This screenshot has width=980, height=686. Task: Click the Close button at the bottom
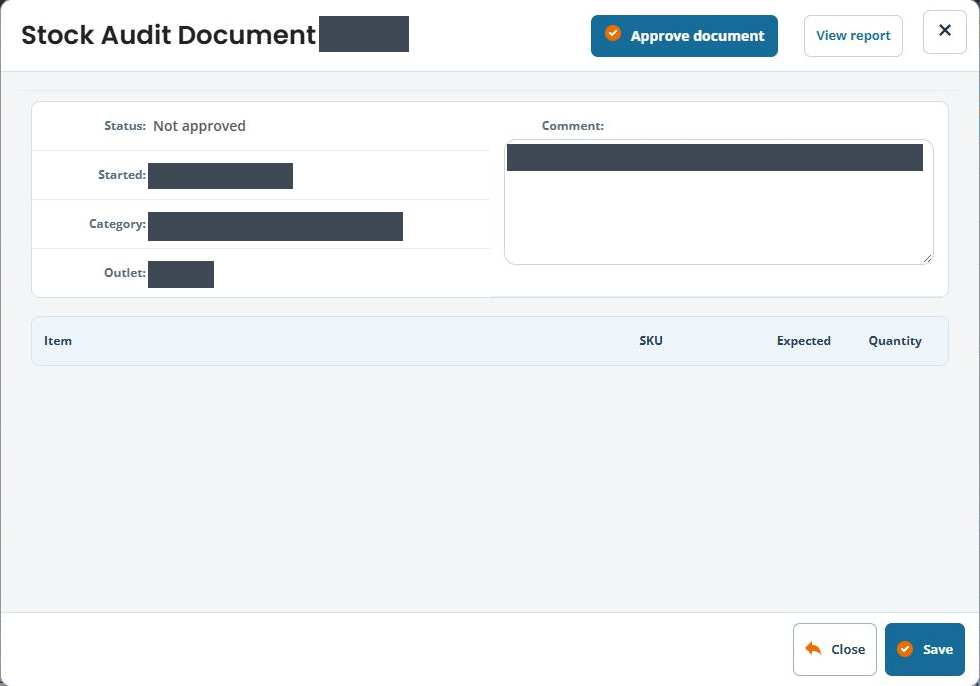pos(834,649)
